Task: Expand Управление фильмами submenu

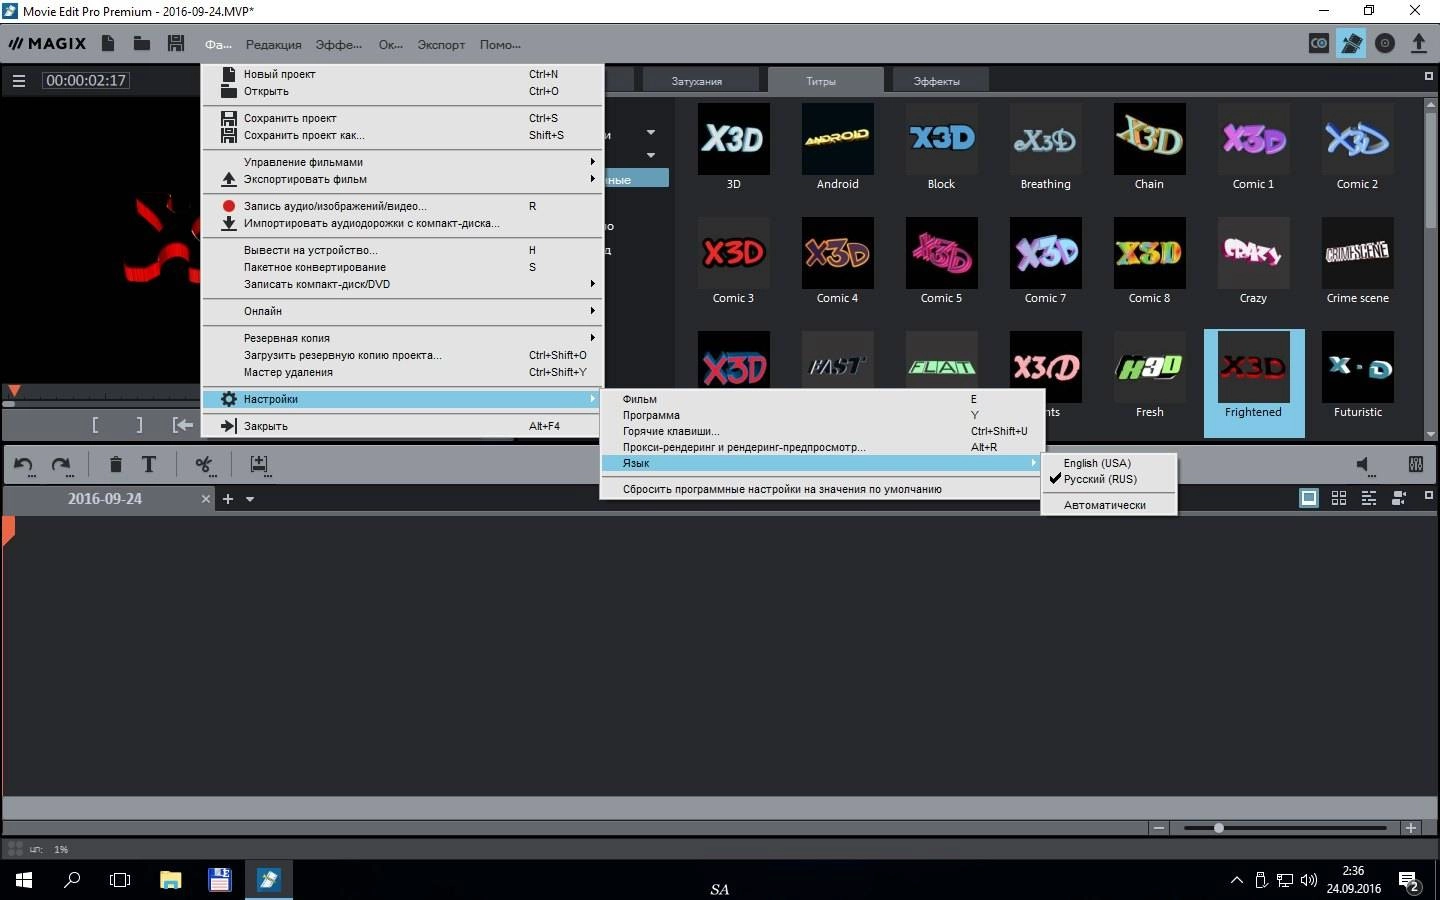Action: (x=402, y=162)
